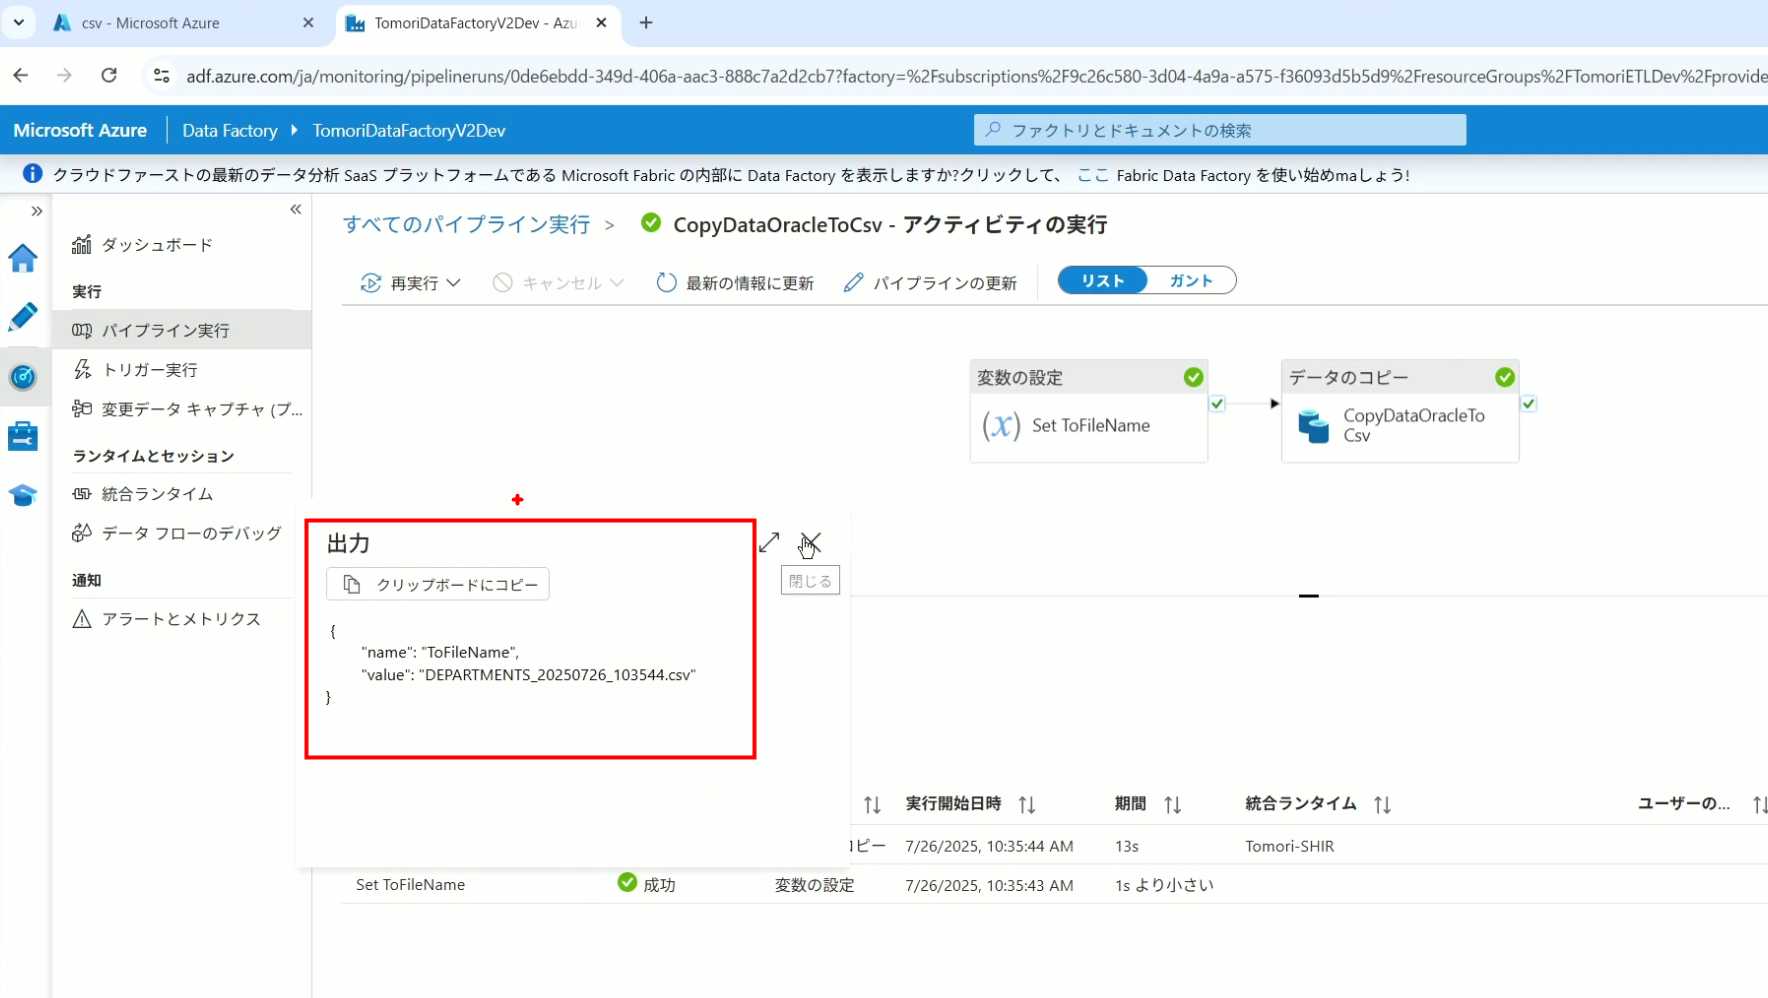The height and width of the screenshot is (998, 1768).
Task: Open the Author pencil icon
Action: [x=23, y=317]
